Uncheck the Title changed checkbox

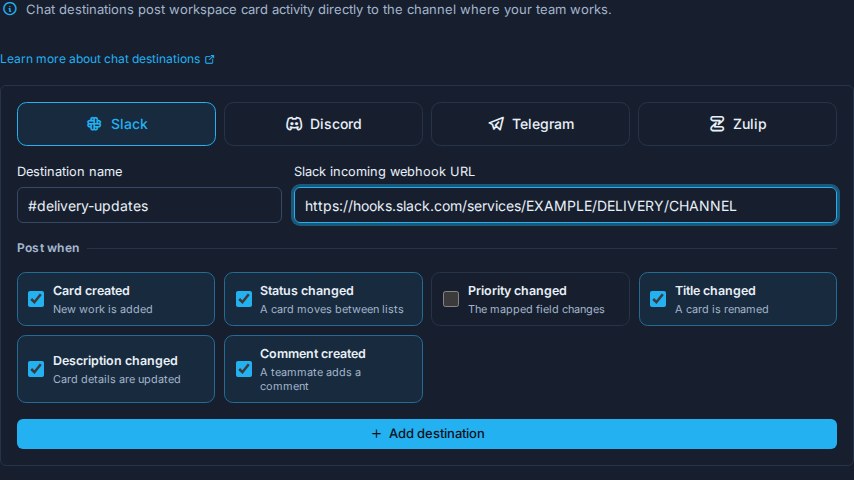(658, 299)
